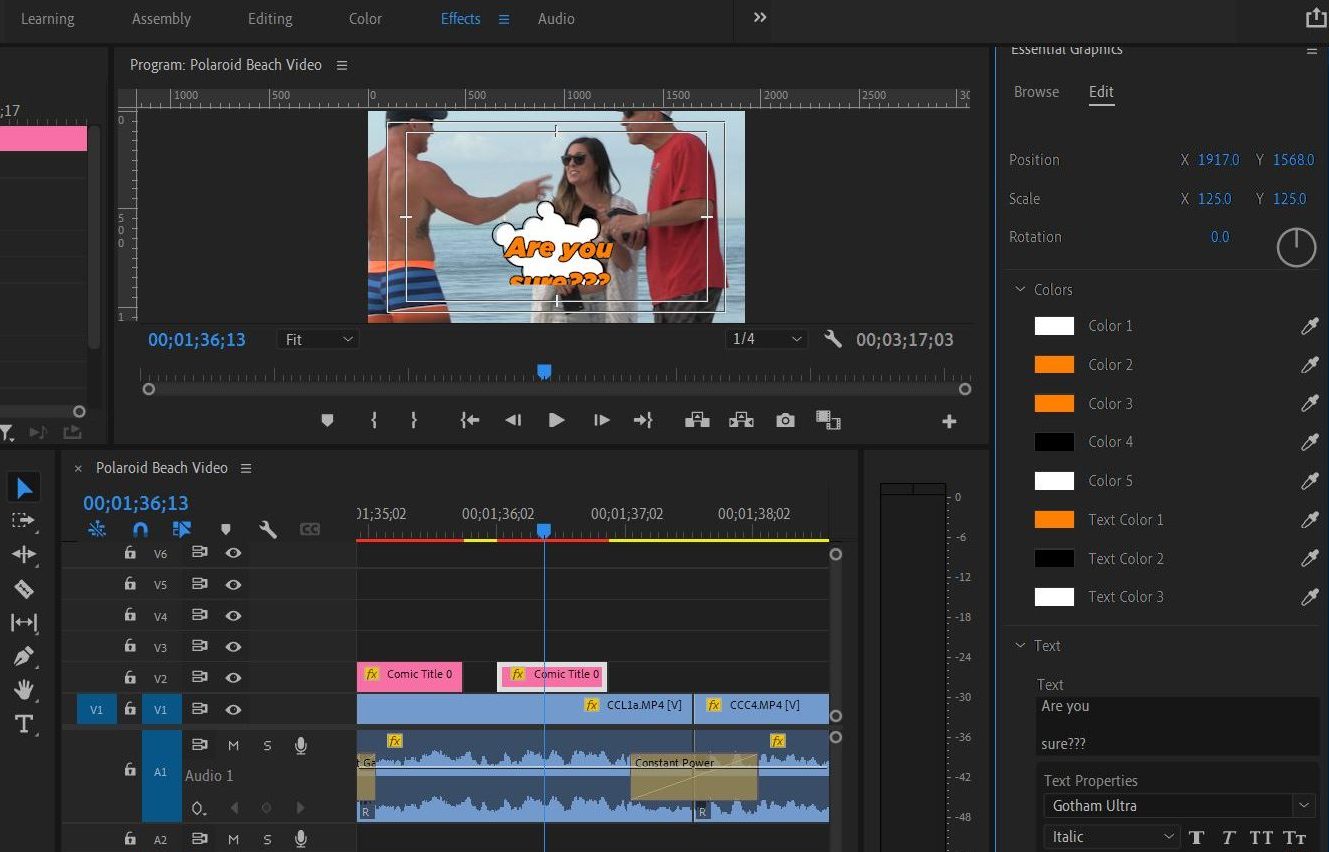The image size is (1329, 852).
Task: Open the Browse tab in Essential Graphics
Action: click(1036, 92)
